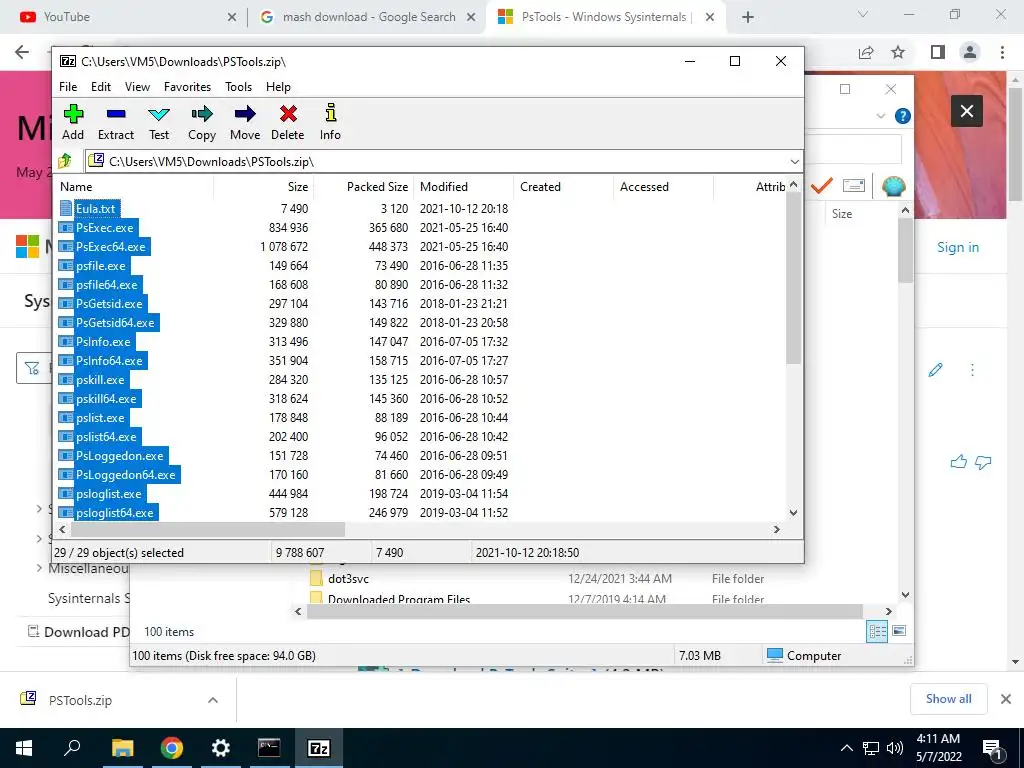Switch to mash download Google Search tab

367,17
